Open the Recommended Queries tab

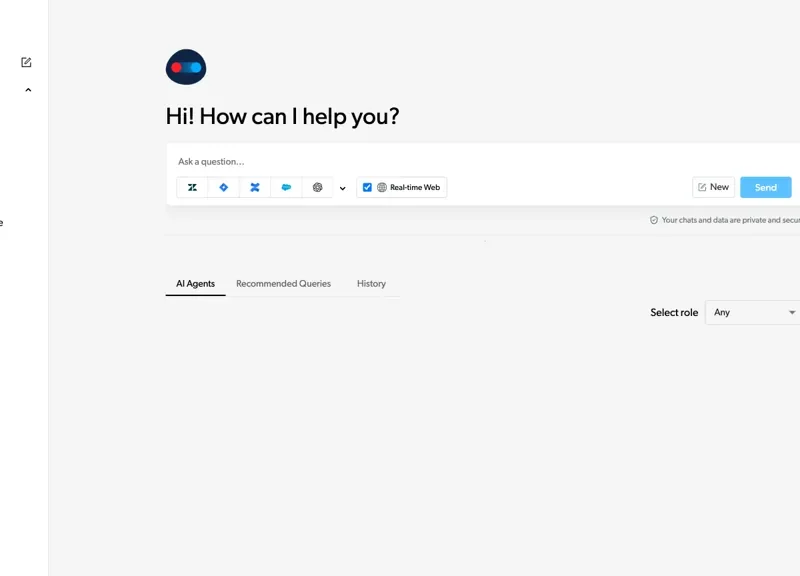click(283, 284)
